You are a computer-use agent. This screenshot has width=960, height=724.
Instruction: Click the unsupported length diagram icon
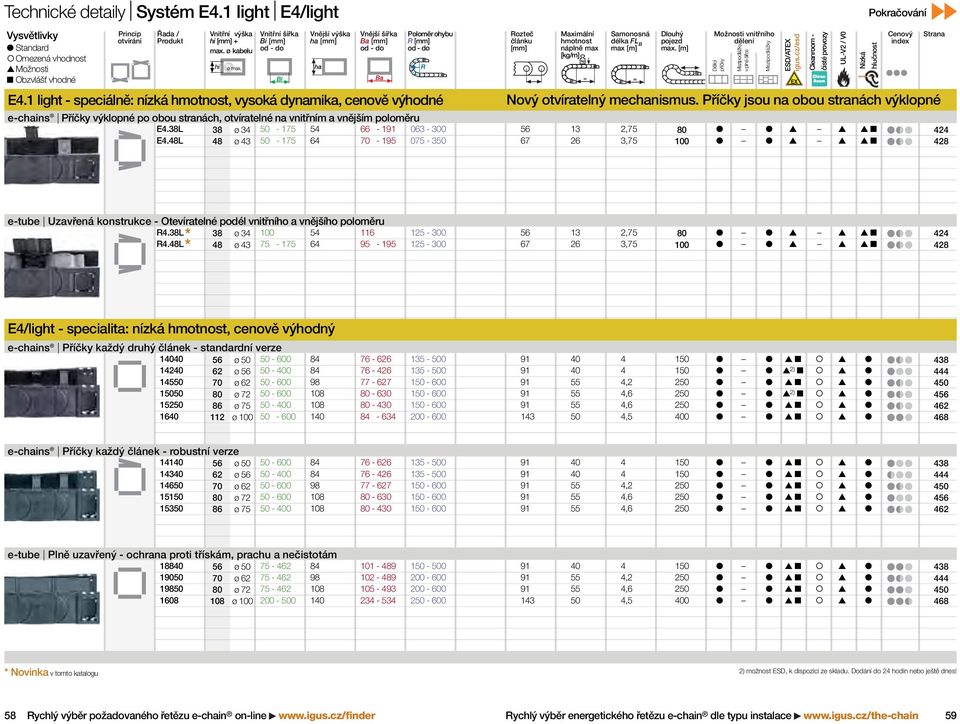click(631, 74)
